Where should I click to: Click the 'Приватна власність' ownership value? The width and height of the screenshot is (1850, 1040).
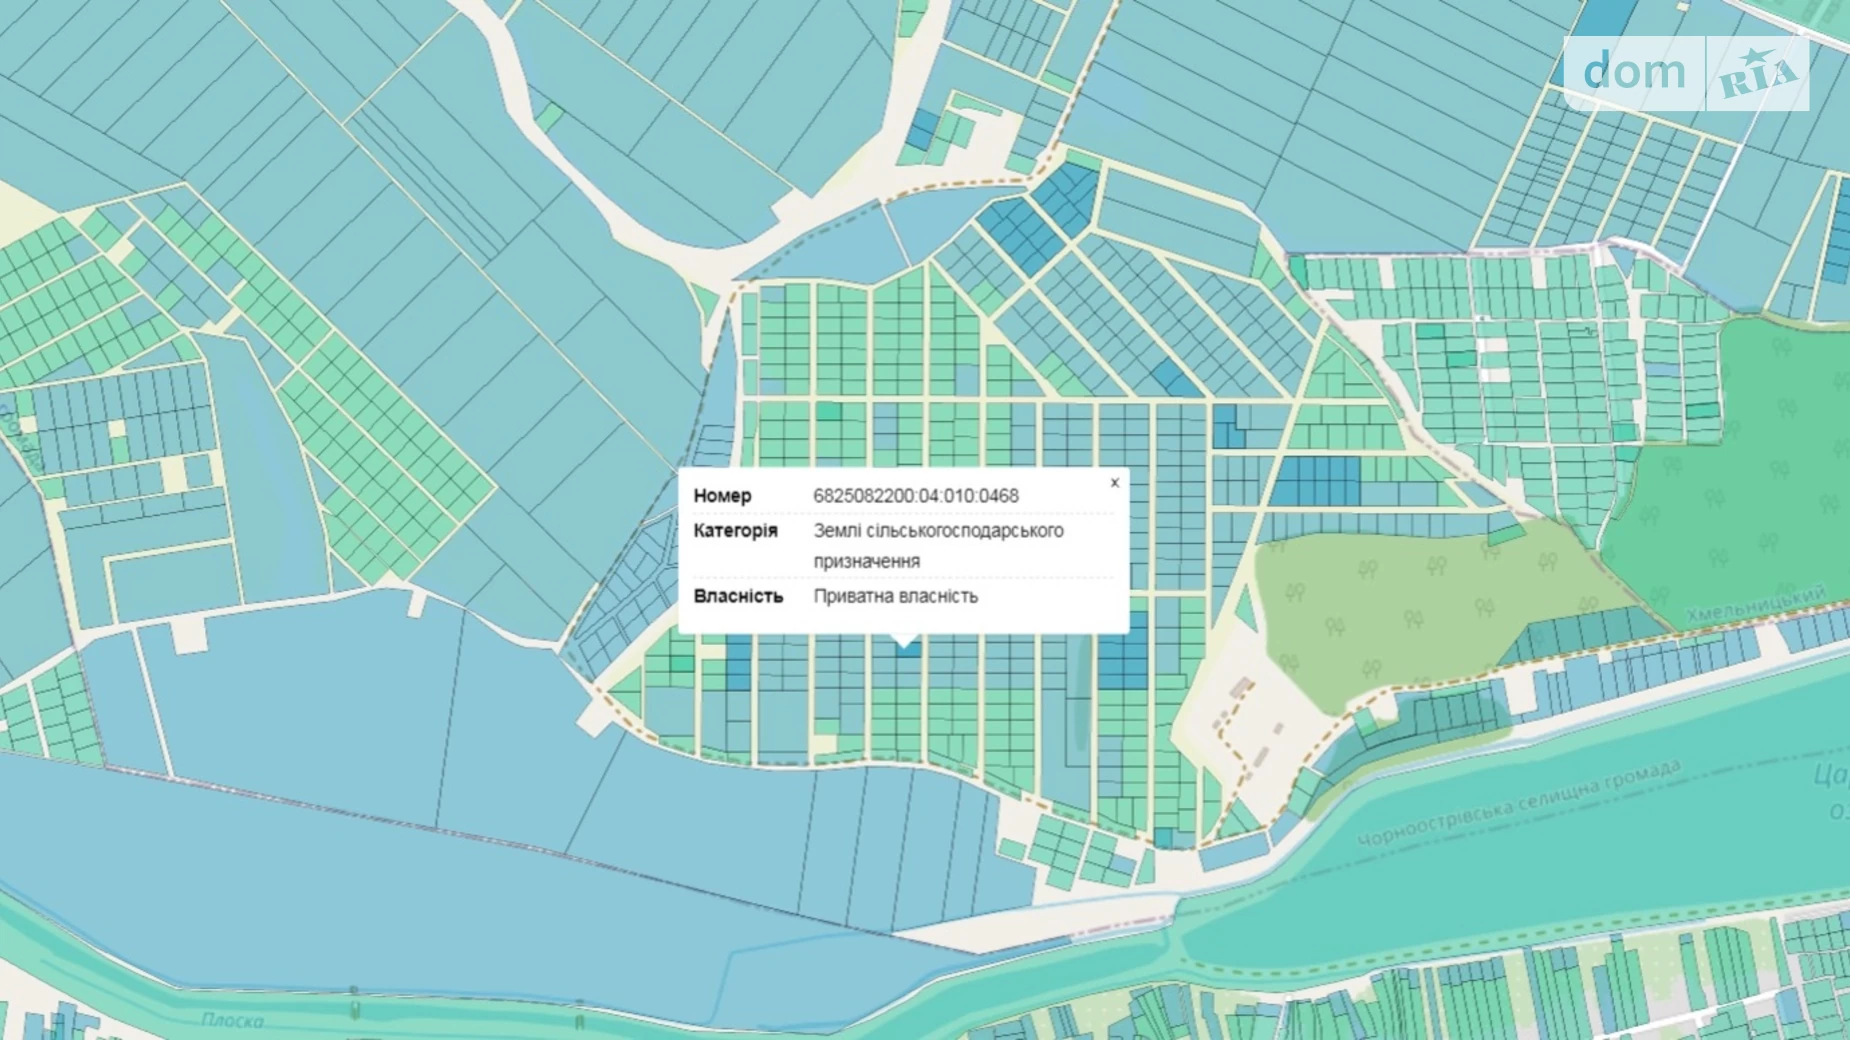(x=895, y=596)
